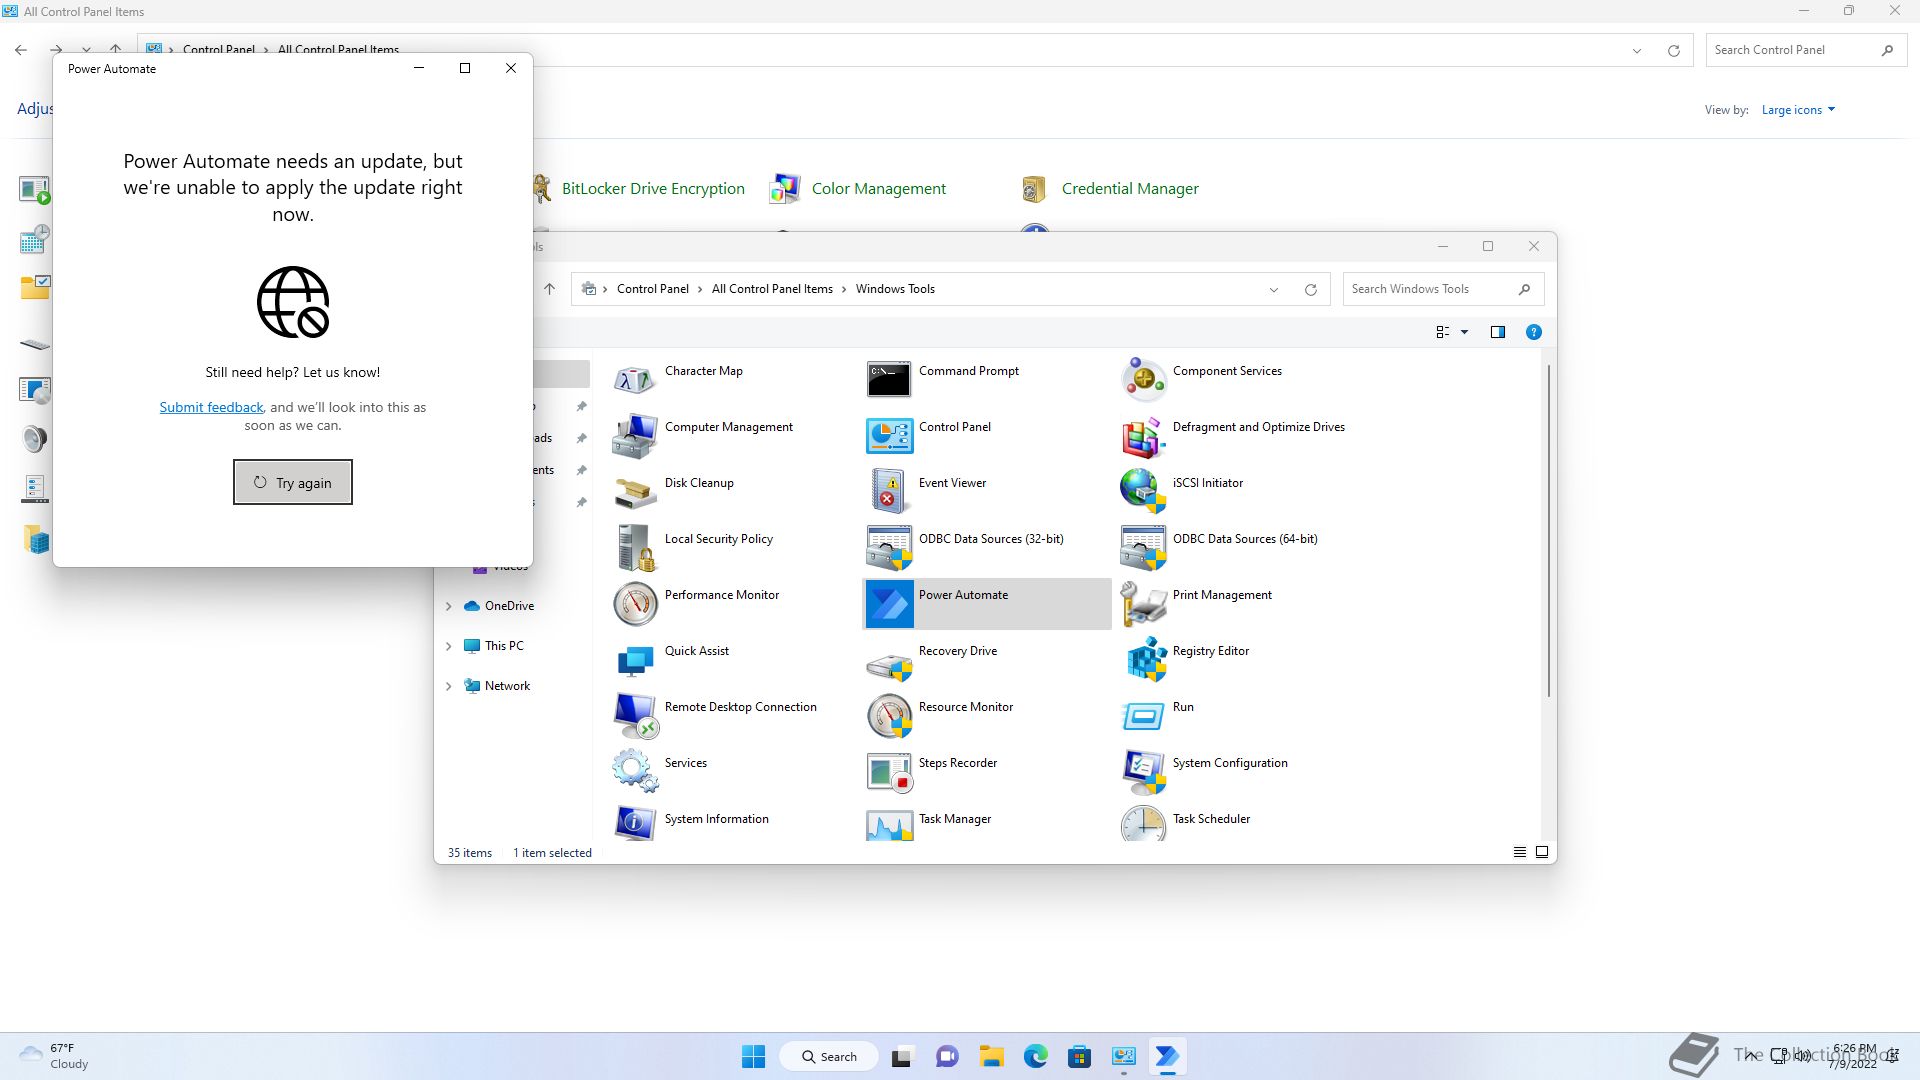This screenshot has height=1080, width=1920.
Task: Open Event Viewer icon
Action: 889,492
